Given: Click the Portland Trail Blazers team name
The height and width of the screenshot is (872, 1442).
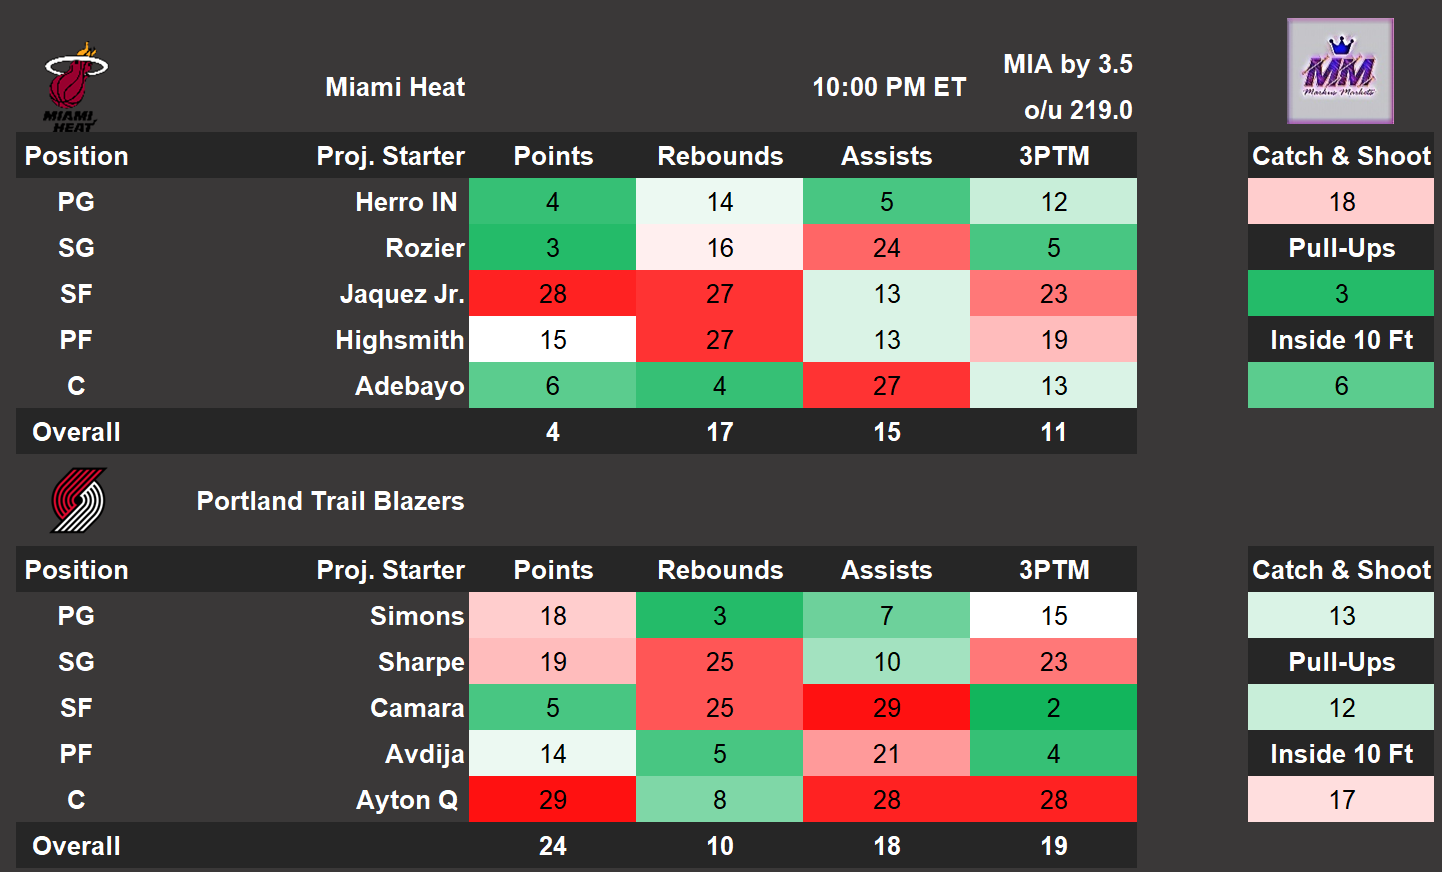Looking at the screenshot, I should 330,501.
